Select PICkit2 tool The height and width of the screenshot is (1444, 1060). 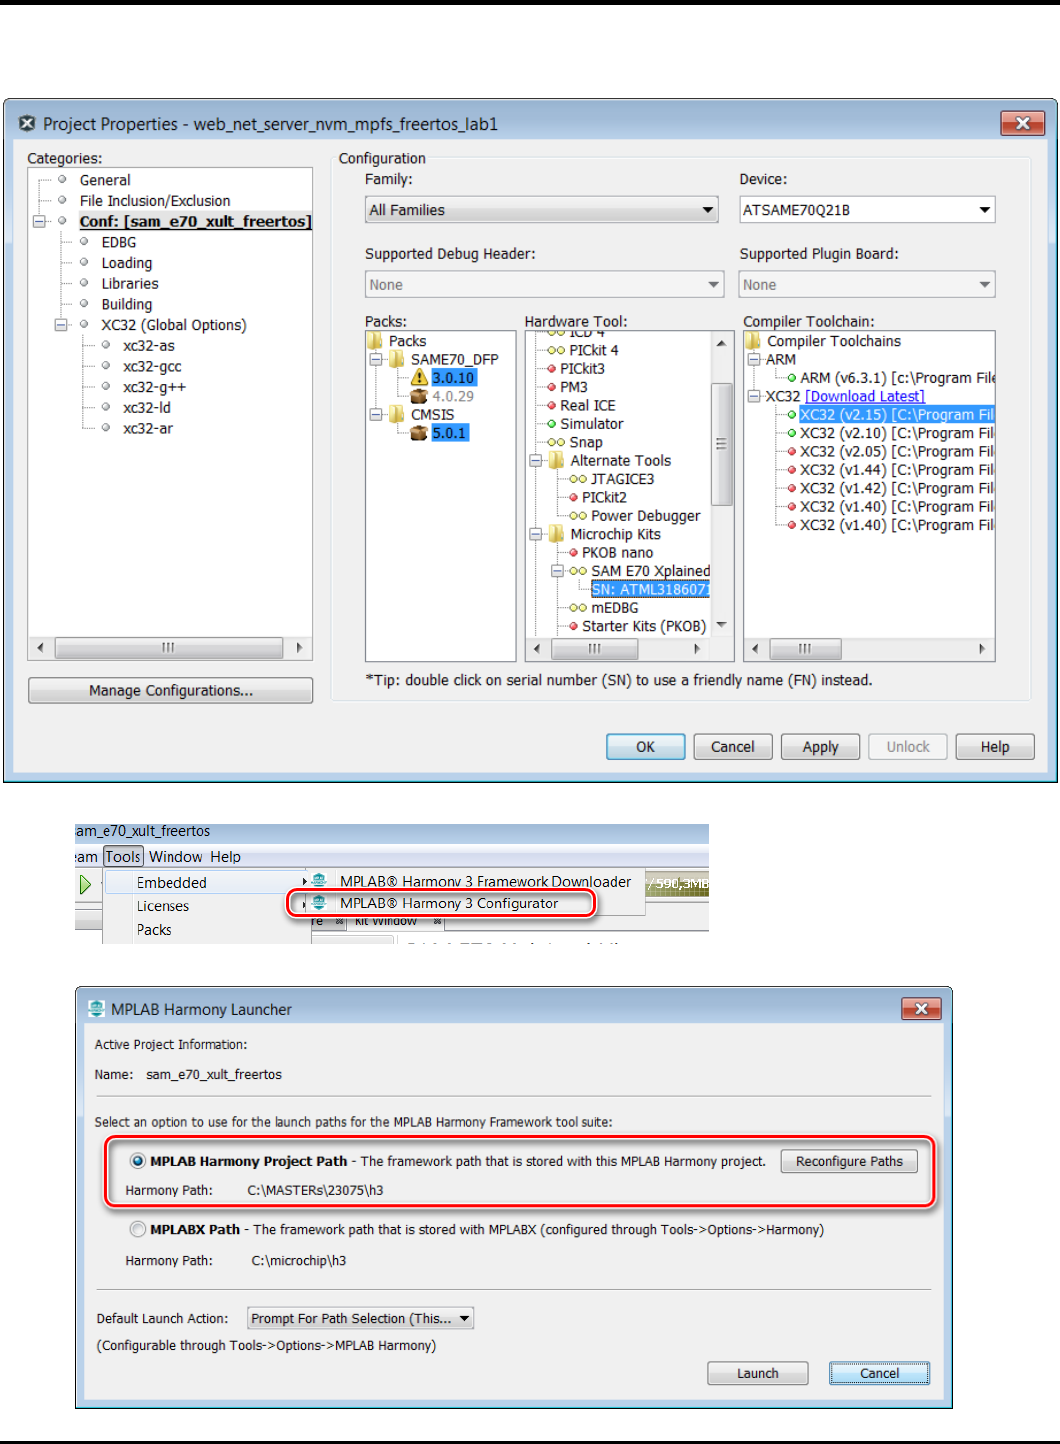pyautogui.click(x=604, y=497)
